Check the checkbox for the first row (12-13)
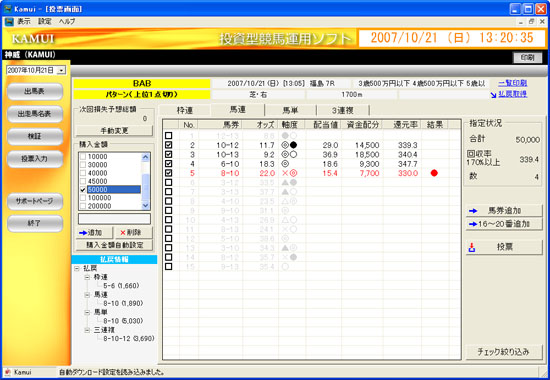Viewport: 550px width, 380px height. (168, 135)
